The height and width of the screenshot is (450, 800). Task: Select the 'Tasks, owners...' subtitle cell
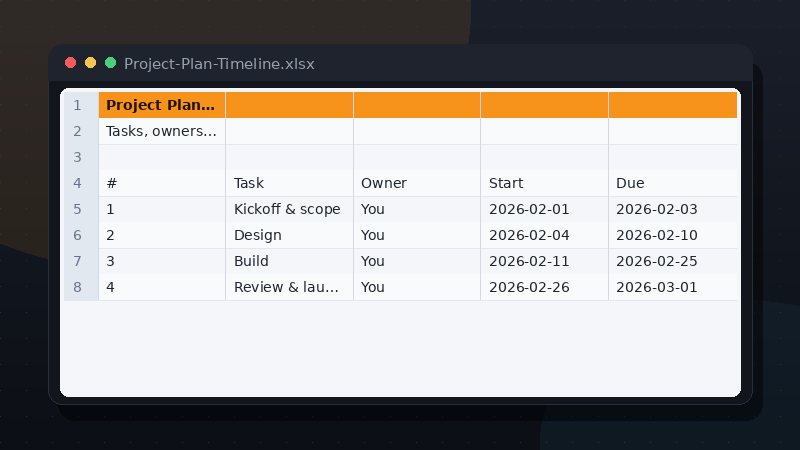click(162, 131)
